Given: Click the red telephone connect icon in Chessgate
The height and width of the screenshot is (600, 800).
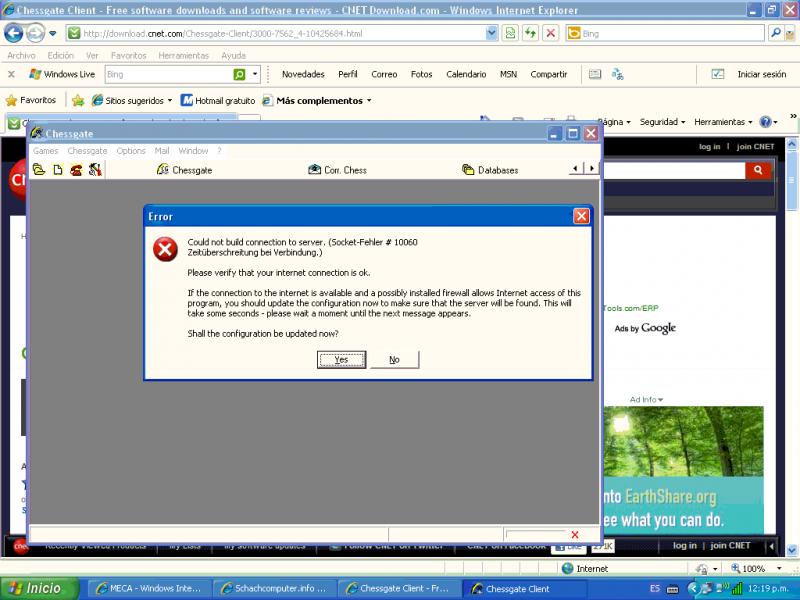Looking at the screenshot, I should point(76,169).
